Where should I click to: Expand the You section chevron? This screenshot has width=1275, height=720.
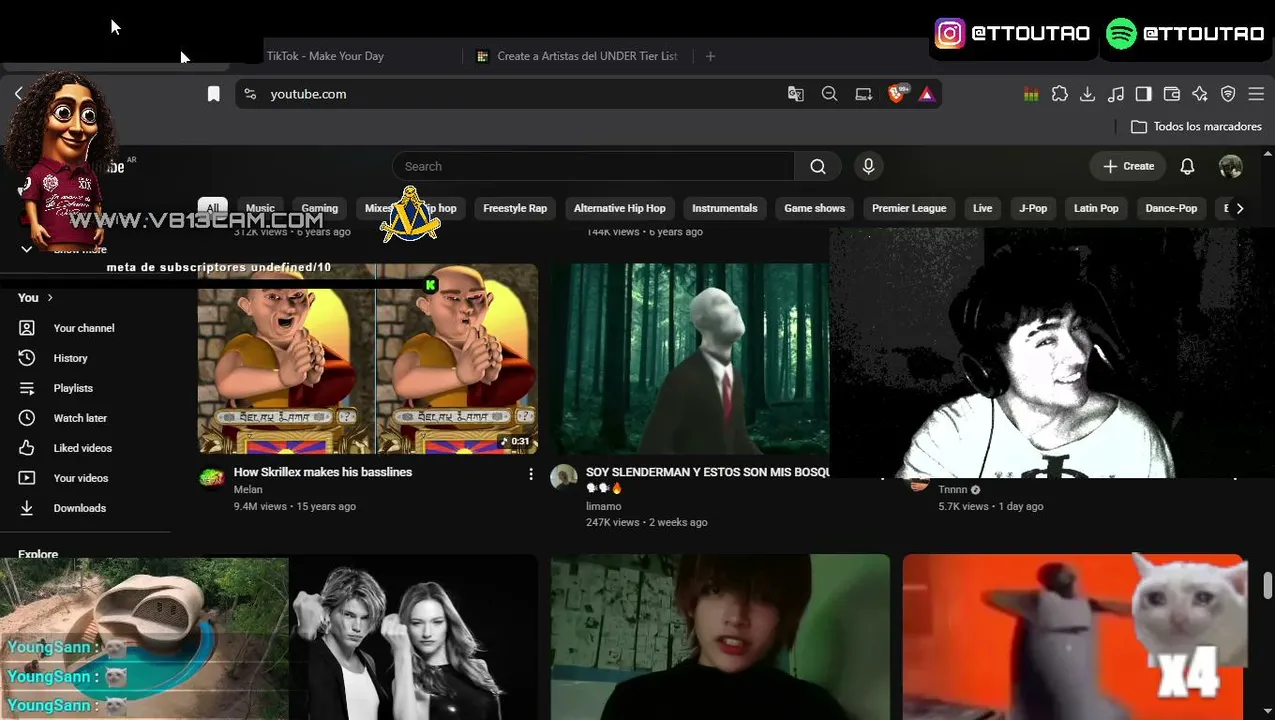point(50,298)
